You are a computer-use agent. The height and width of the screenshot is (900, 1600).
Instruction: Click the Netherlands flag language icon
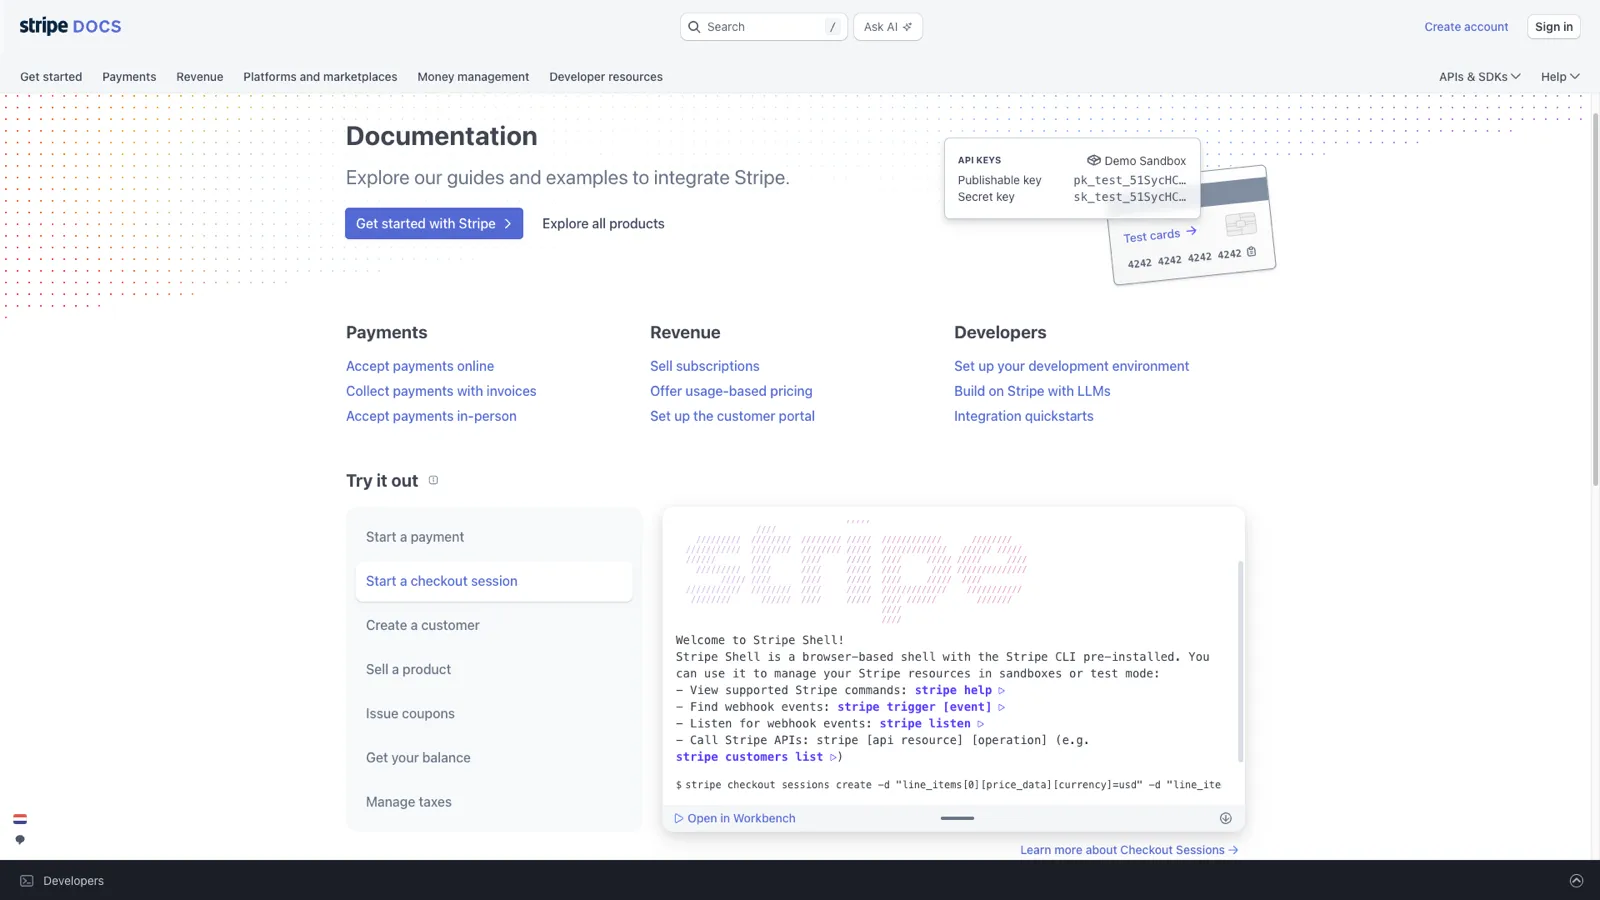tap(20, 819)
